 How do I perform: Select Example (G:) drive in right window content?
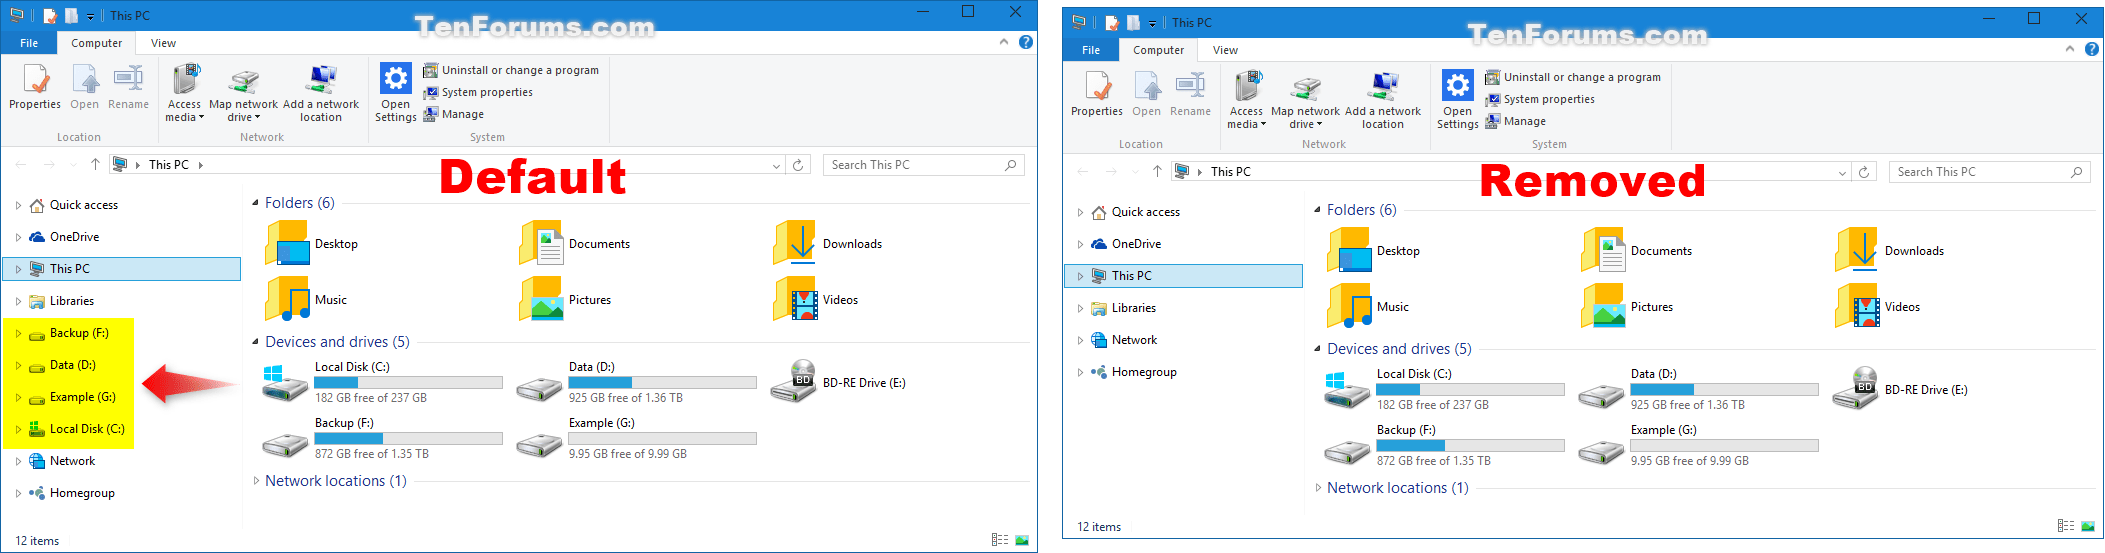coord(1698,445)
